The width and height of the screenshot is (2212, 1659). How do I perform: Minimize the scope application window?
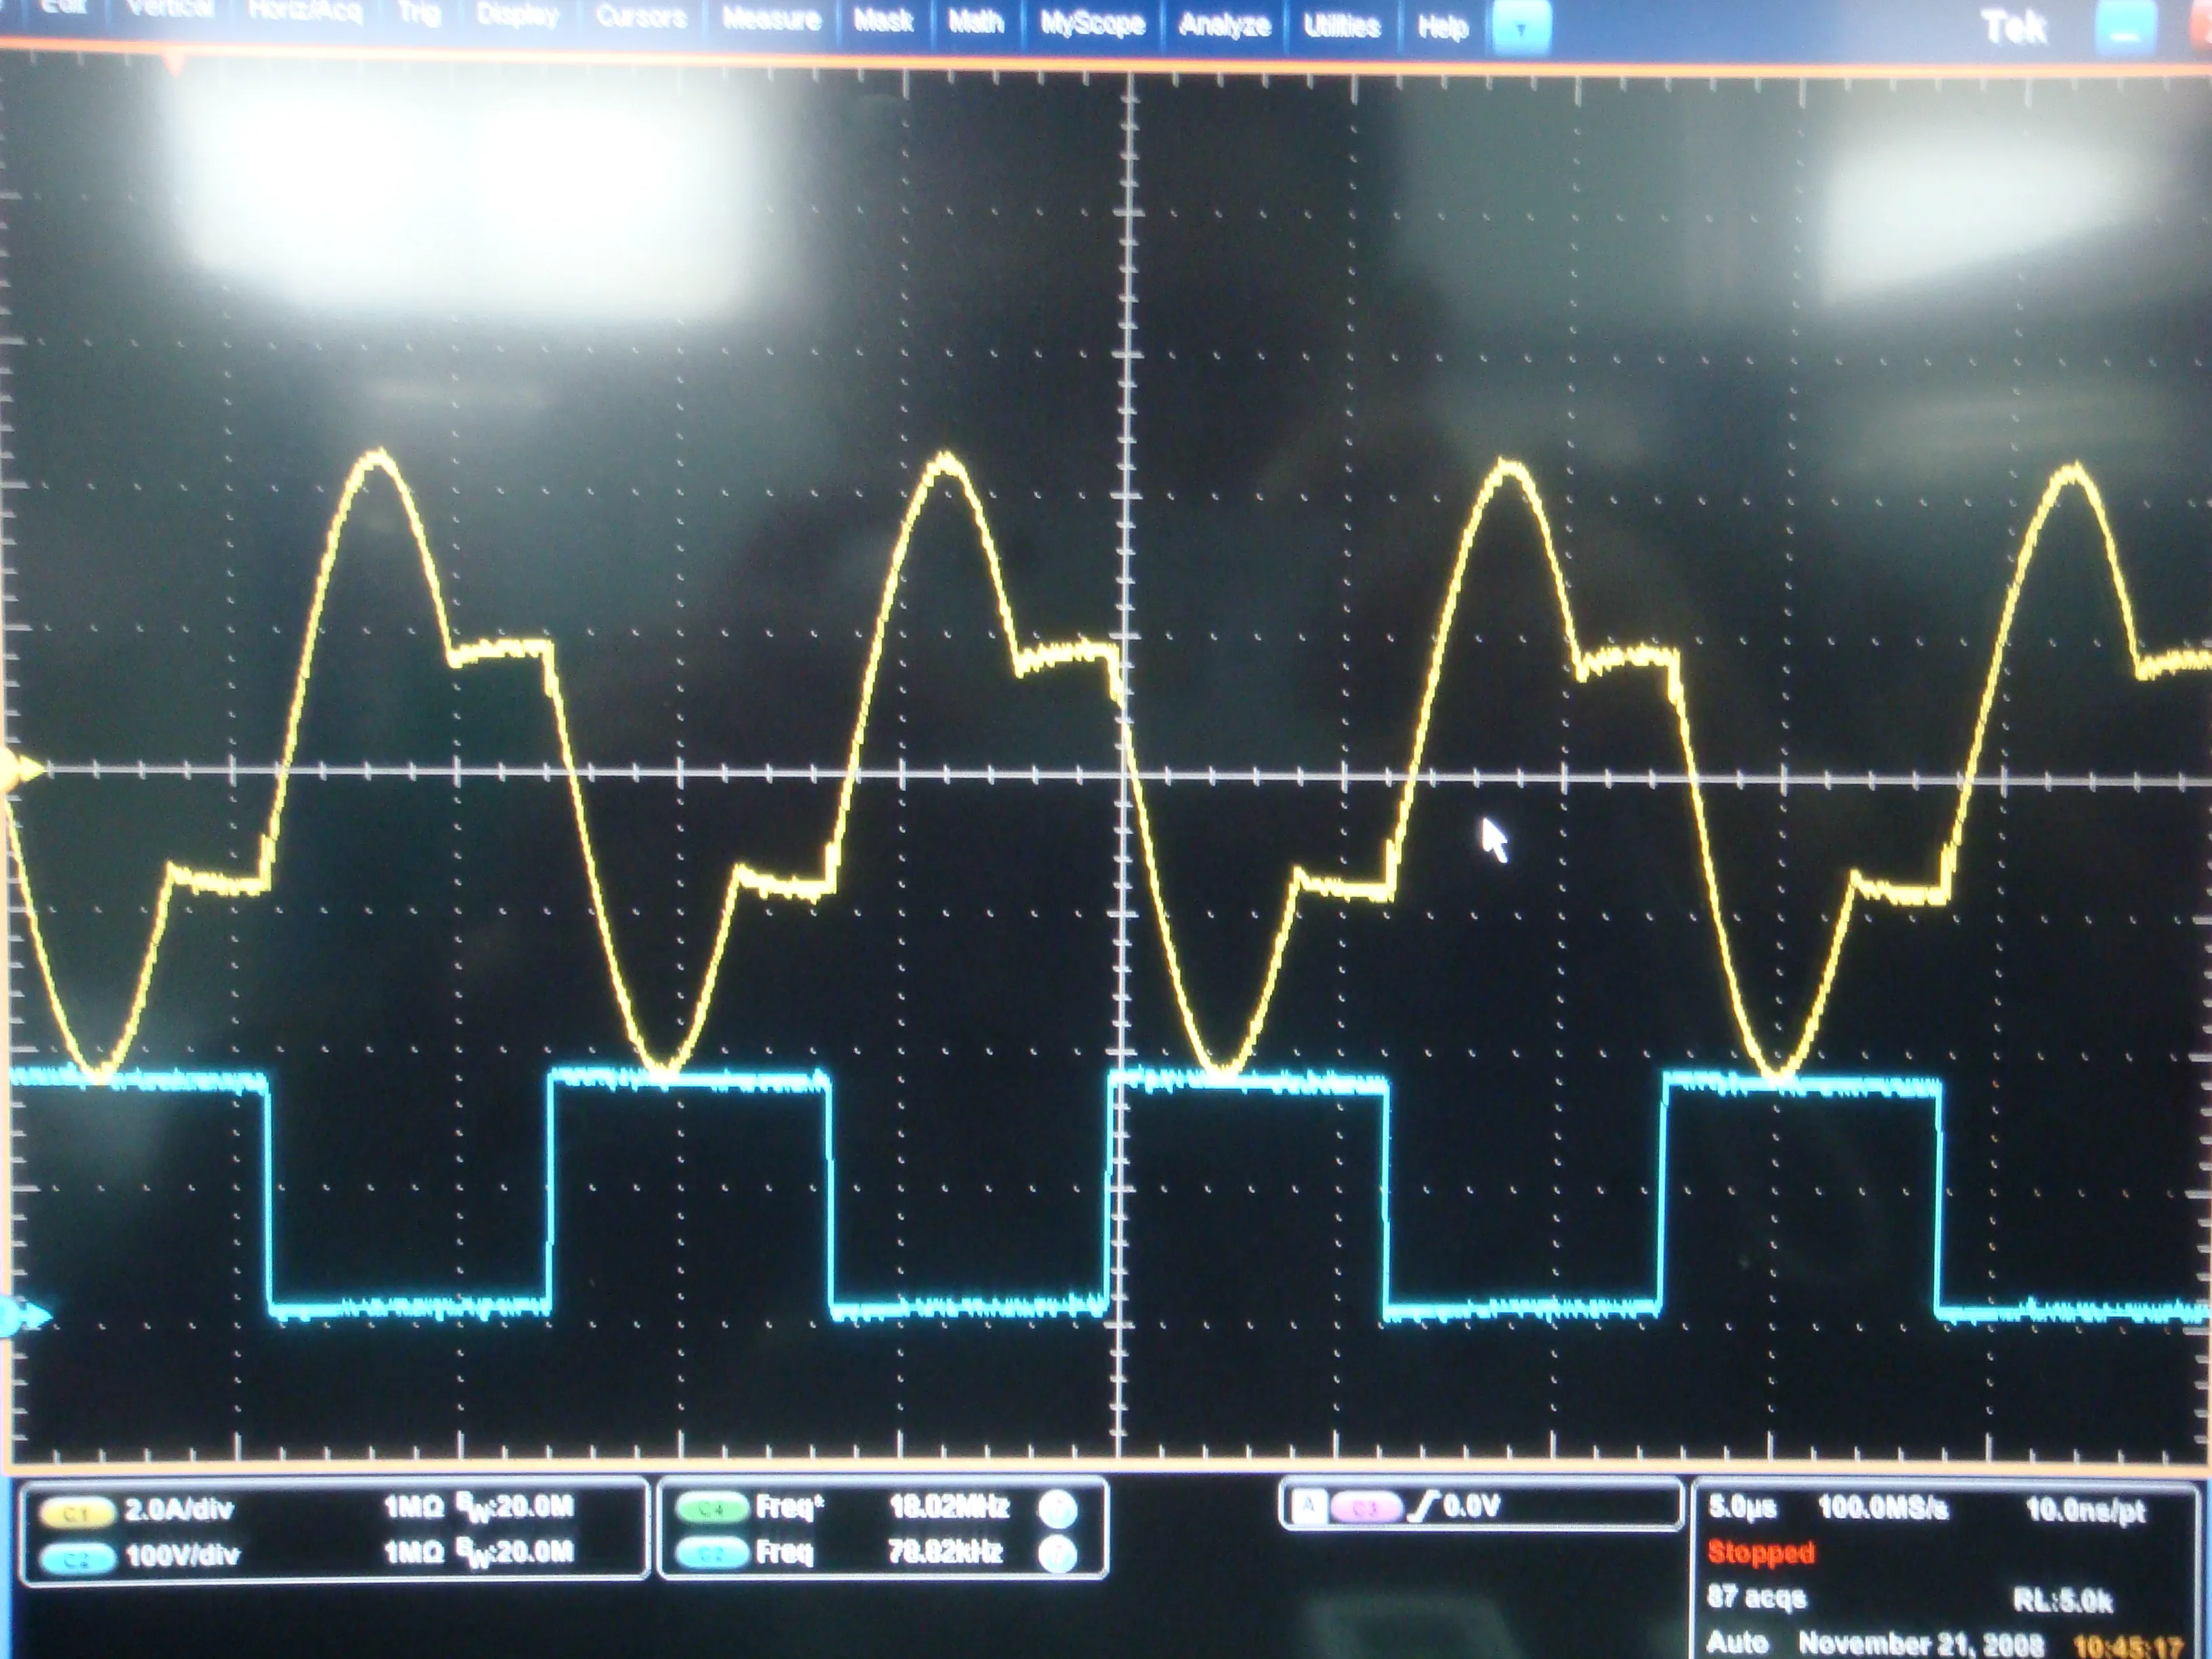pyautogui.click(x=2126, y=31)
